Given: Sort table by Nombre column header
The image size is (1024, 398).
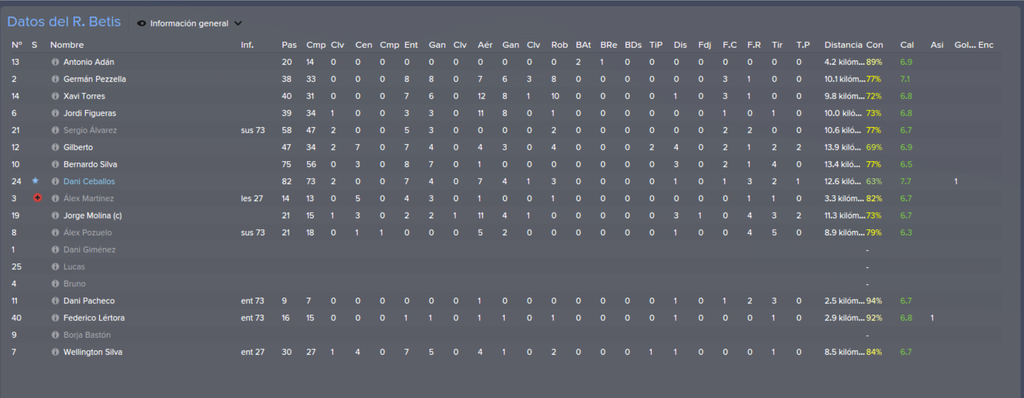Looking at the screenshot, I should coord(67,45).
